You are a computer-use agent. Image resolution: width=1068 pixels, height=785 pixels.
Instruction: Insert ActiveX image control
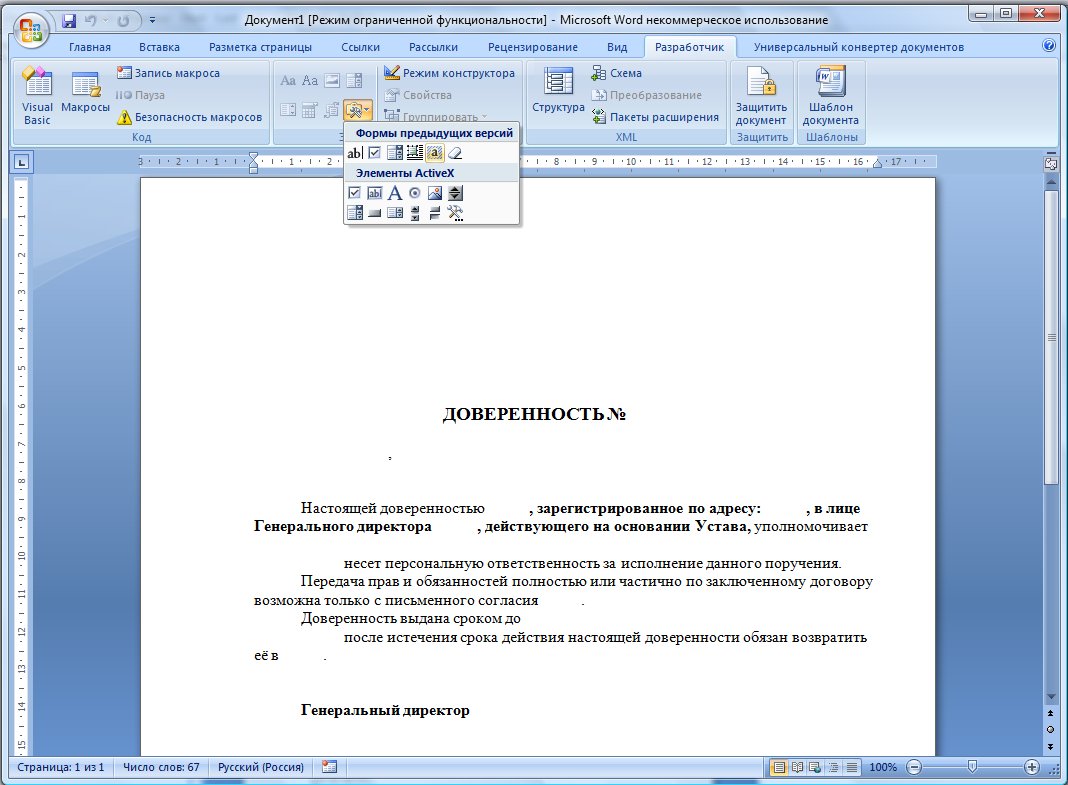click(x=435, y=193)
